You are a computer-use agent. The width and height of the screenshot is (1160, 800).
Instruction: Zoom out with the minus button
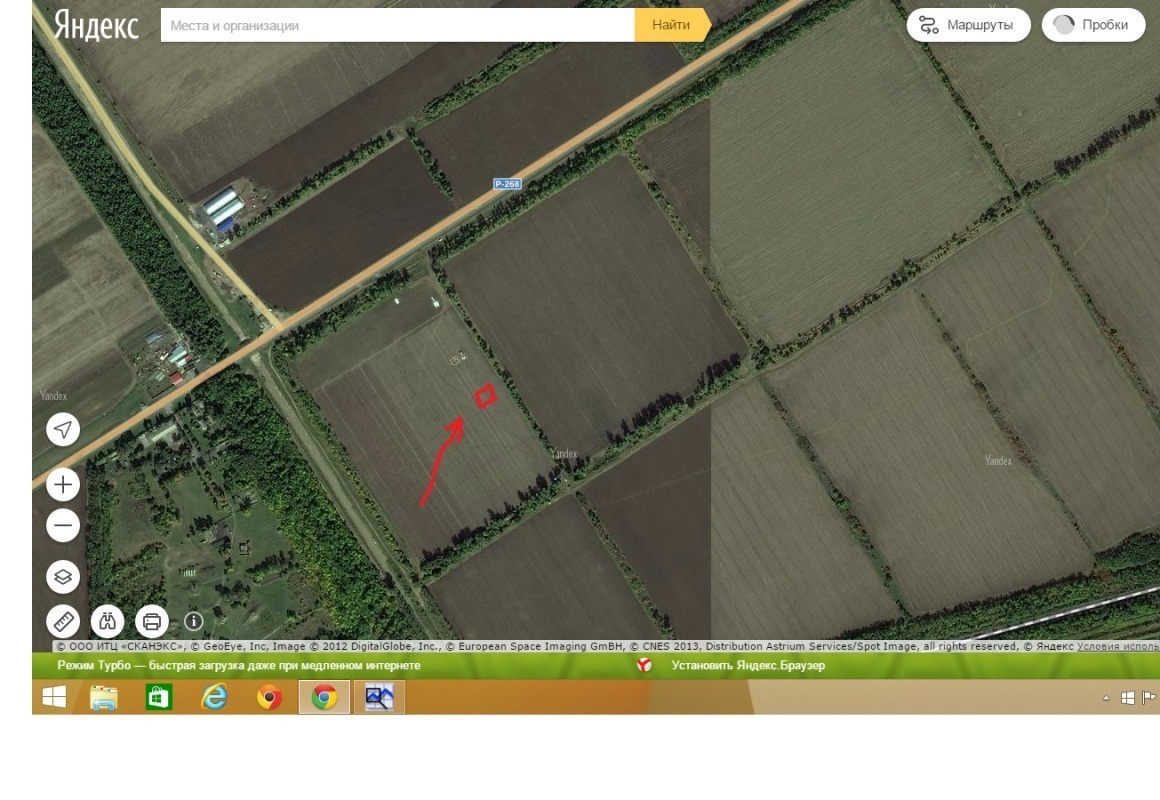[63, 525]
